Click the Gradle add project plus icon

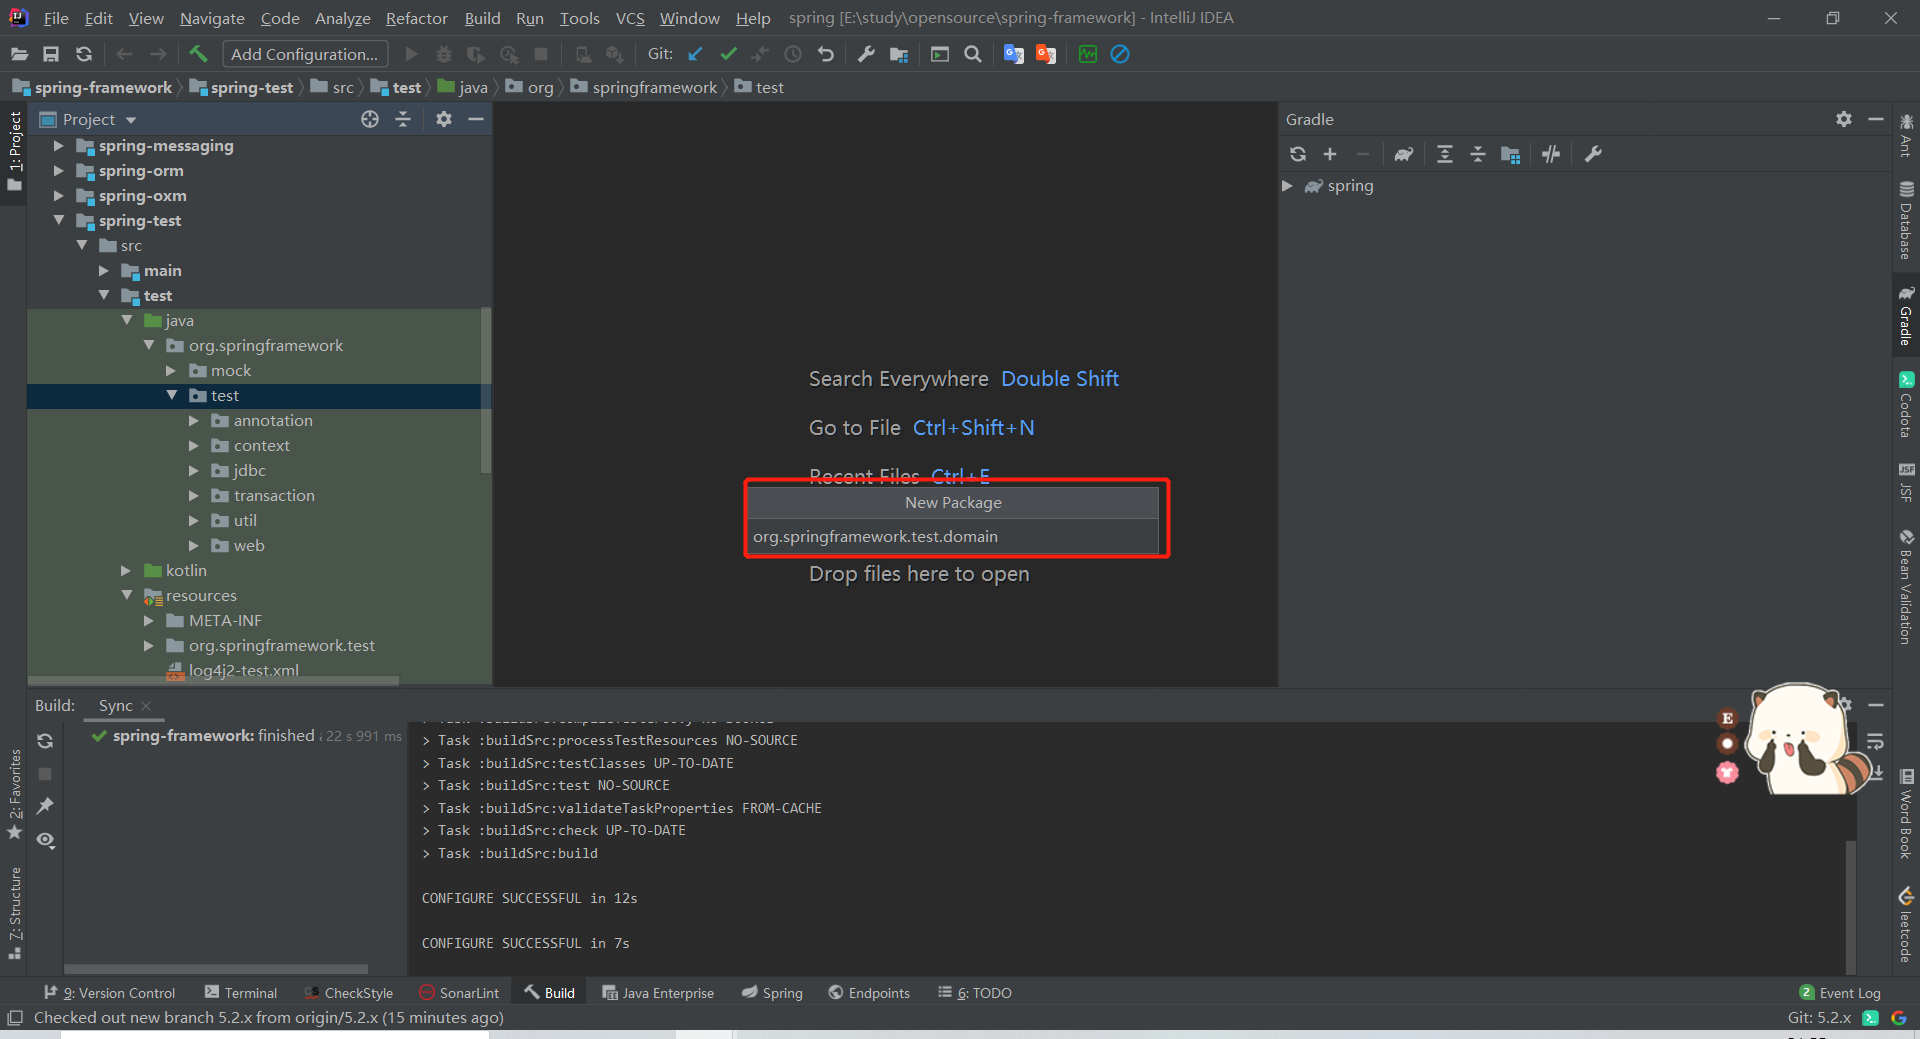click(x=1330, y=154)
